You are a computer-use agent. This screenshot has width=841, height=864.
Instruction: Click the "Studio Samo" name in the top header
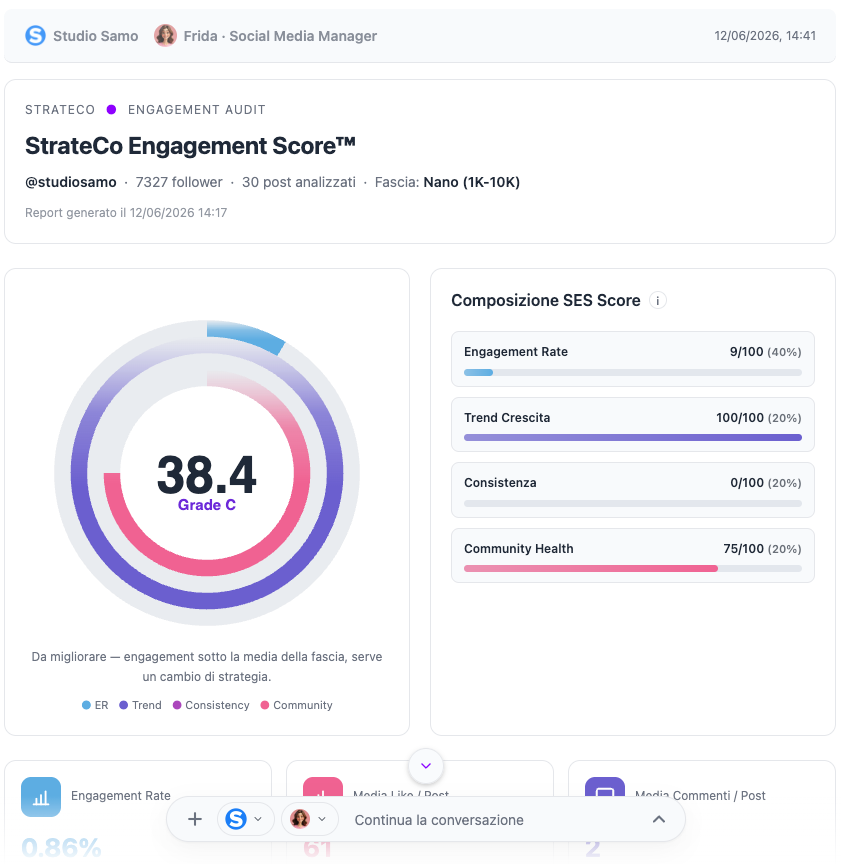[x=95, y=36]
